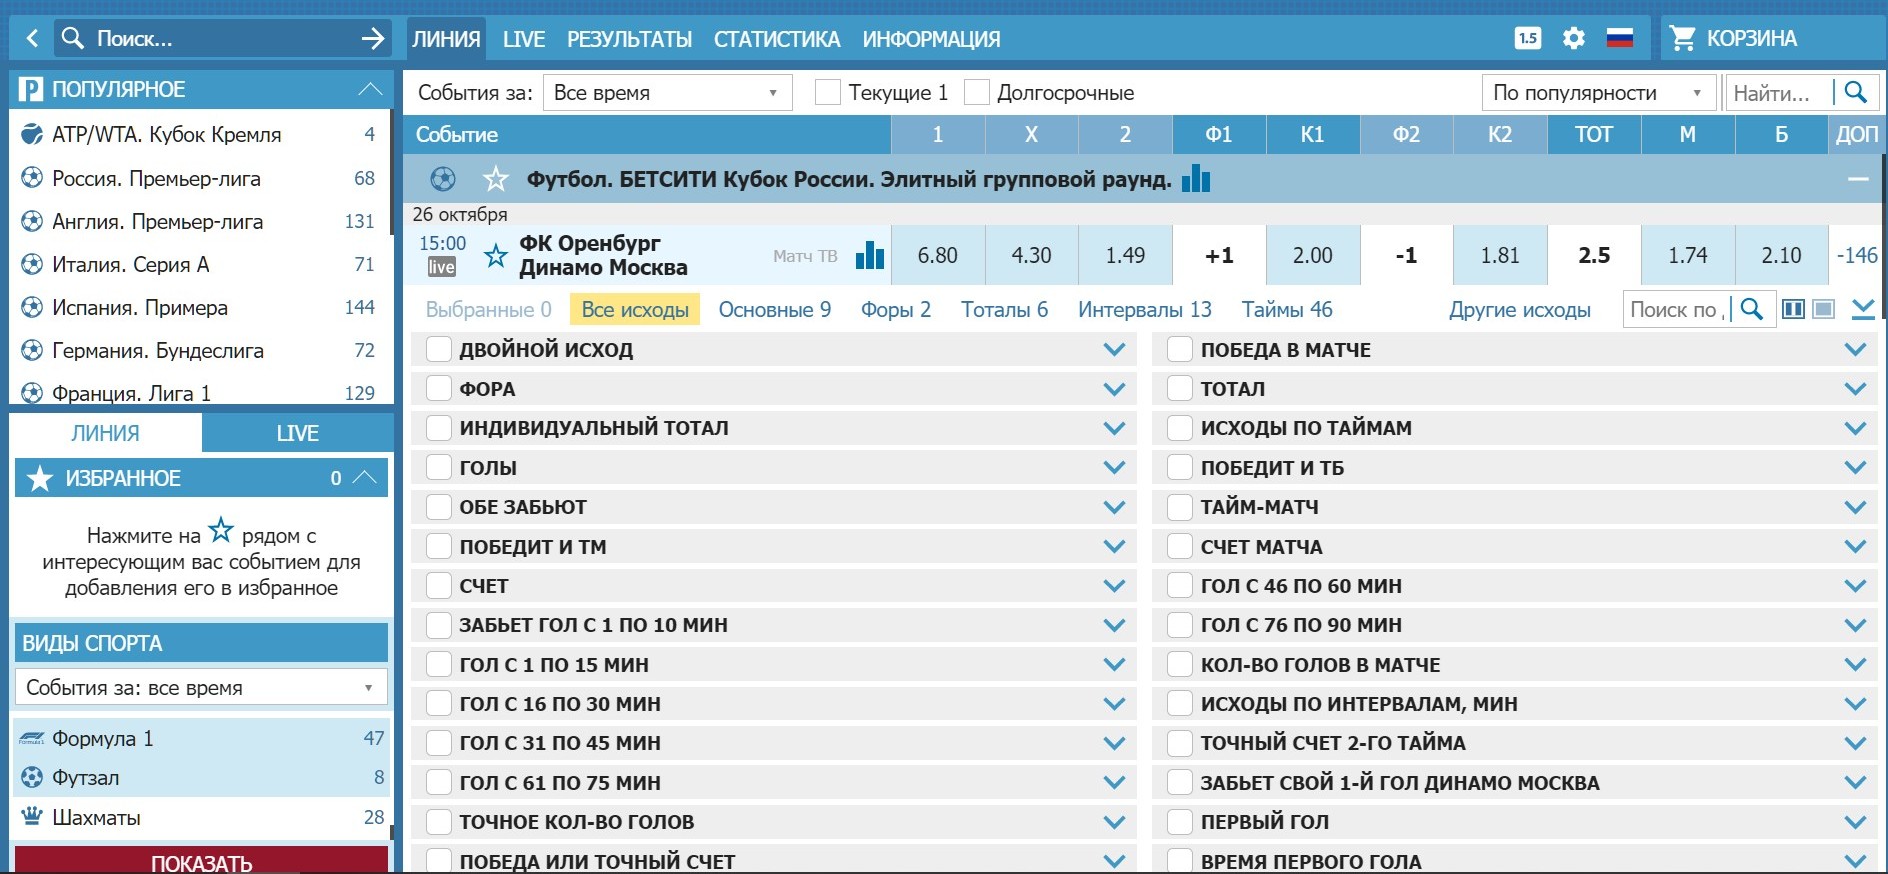Enable the Текущие checkbox
The image size is (1888, 874).
point(827,92)
